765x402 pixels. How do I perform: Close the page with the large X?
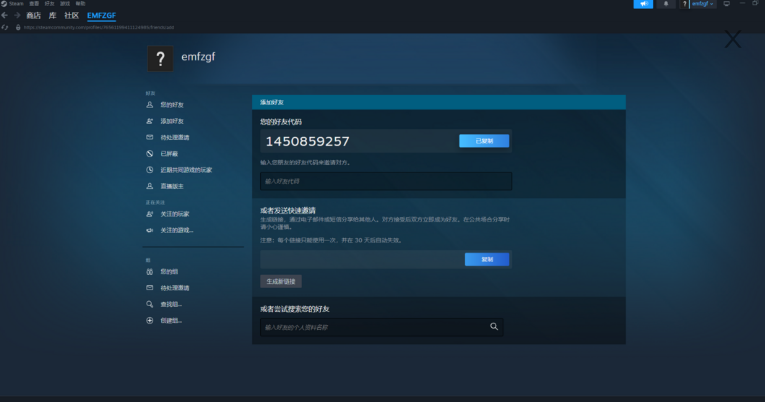click(733, 40)
